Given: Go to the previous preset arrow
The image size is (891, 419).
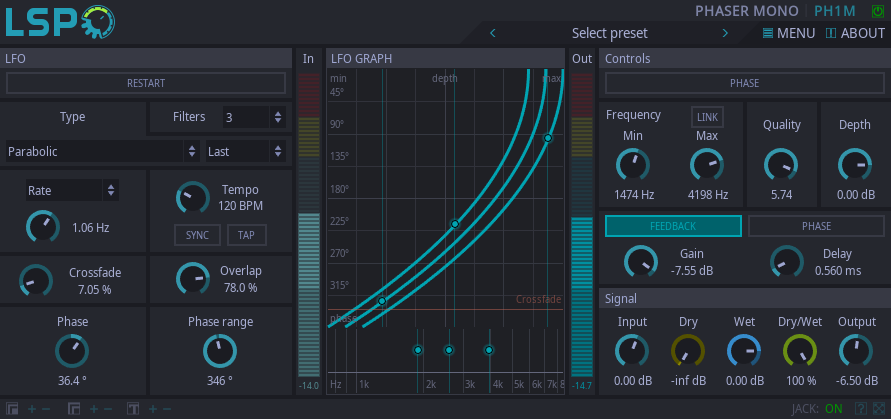Looking at the screenshot, I should [x=493, y=34].
